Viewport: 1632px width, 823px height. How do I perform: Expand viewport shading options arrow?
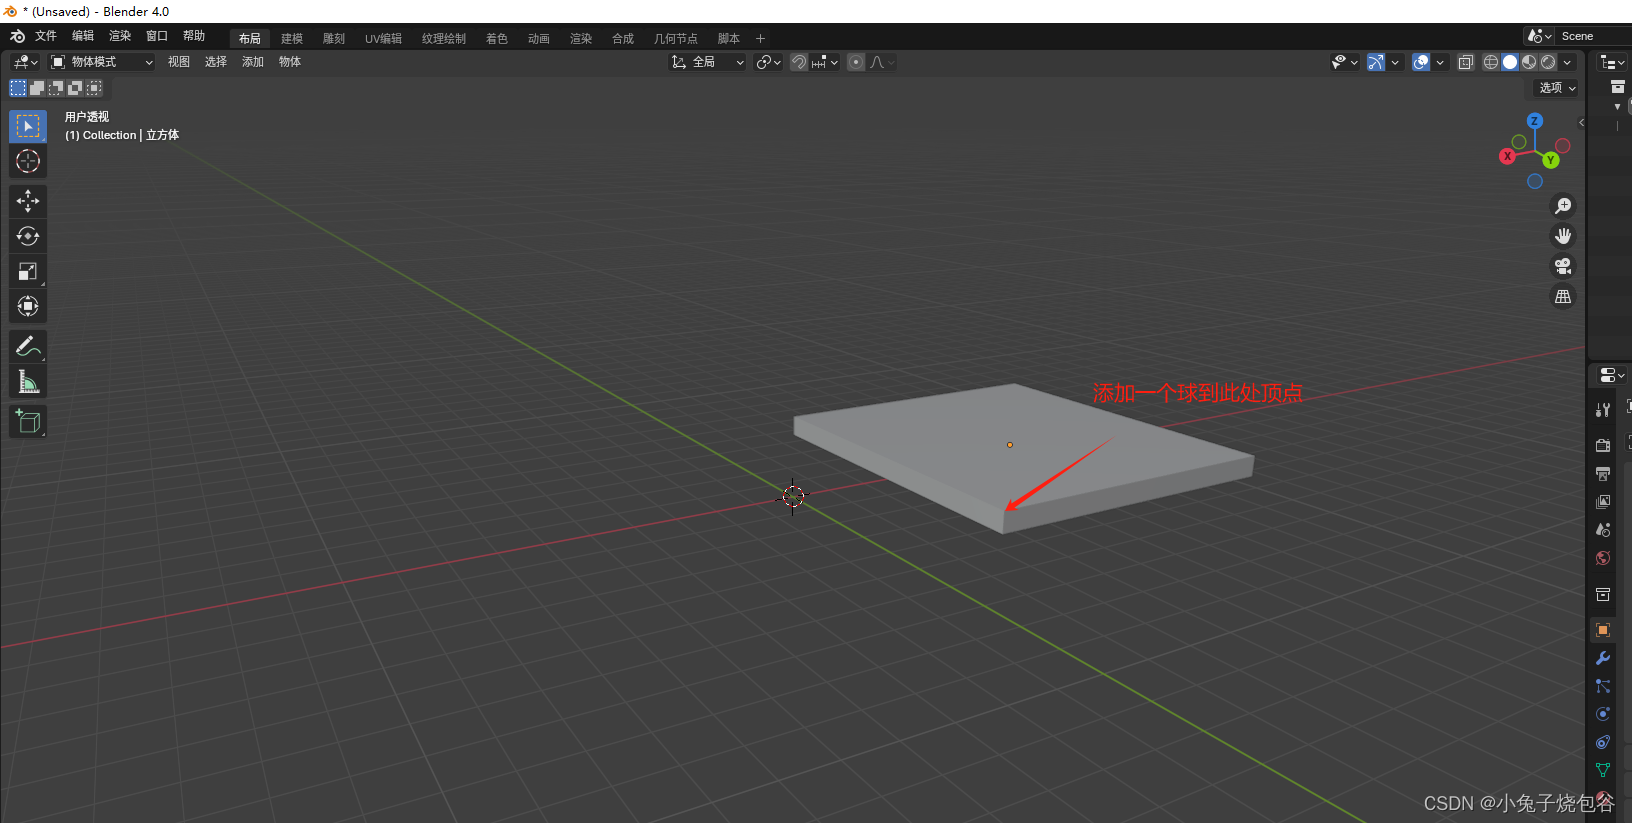[1567, 62]
